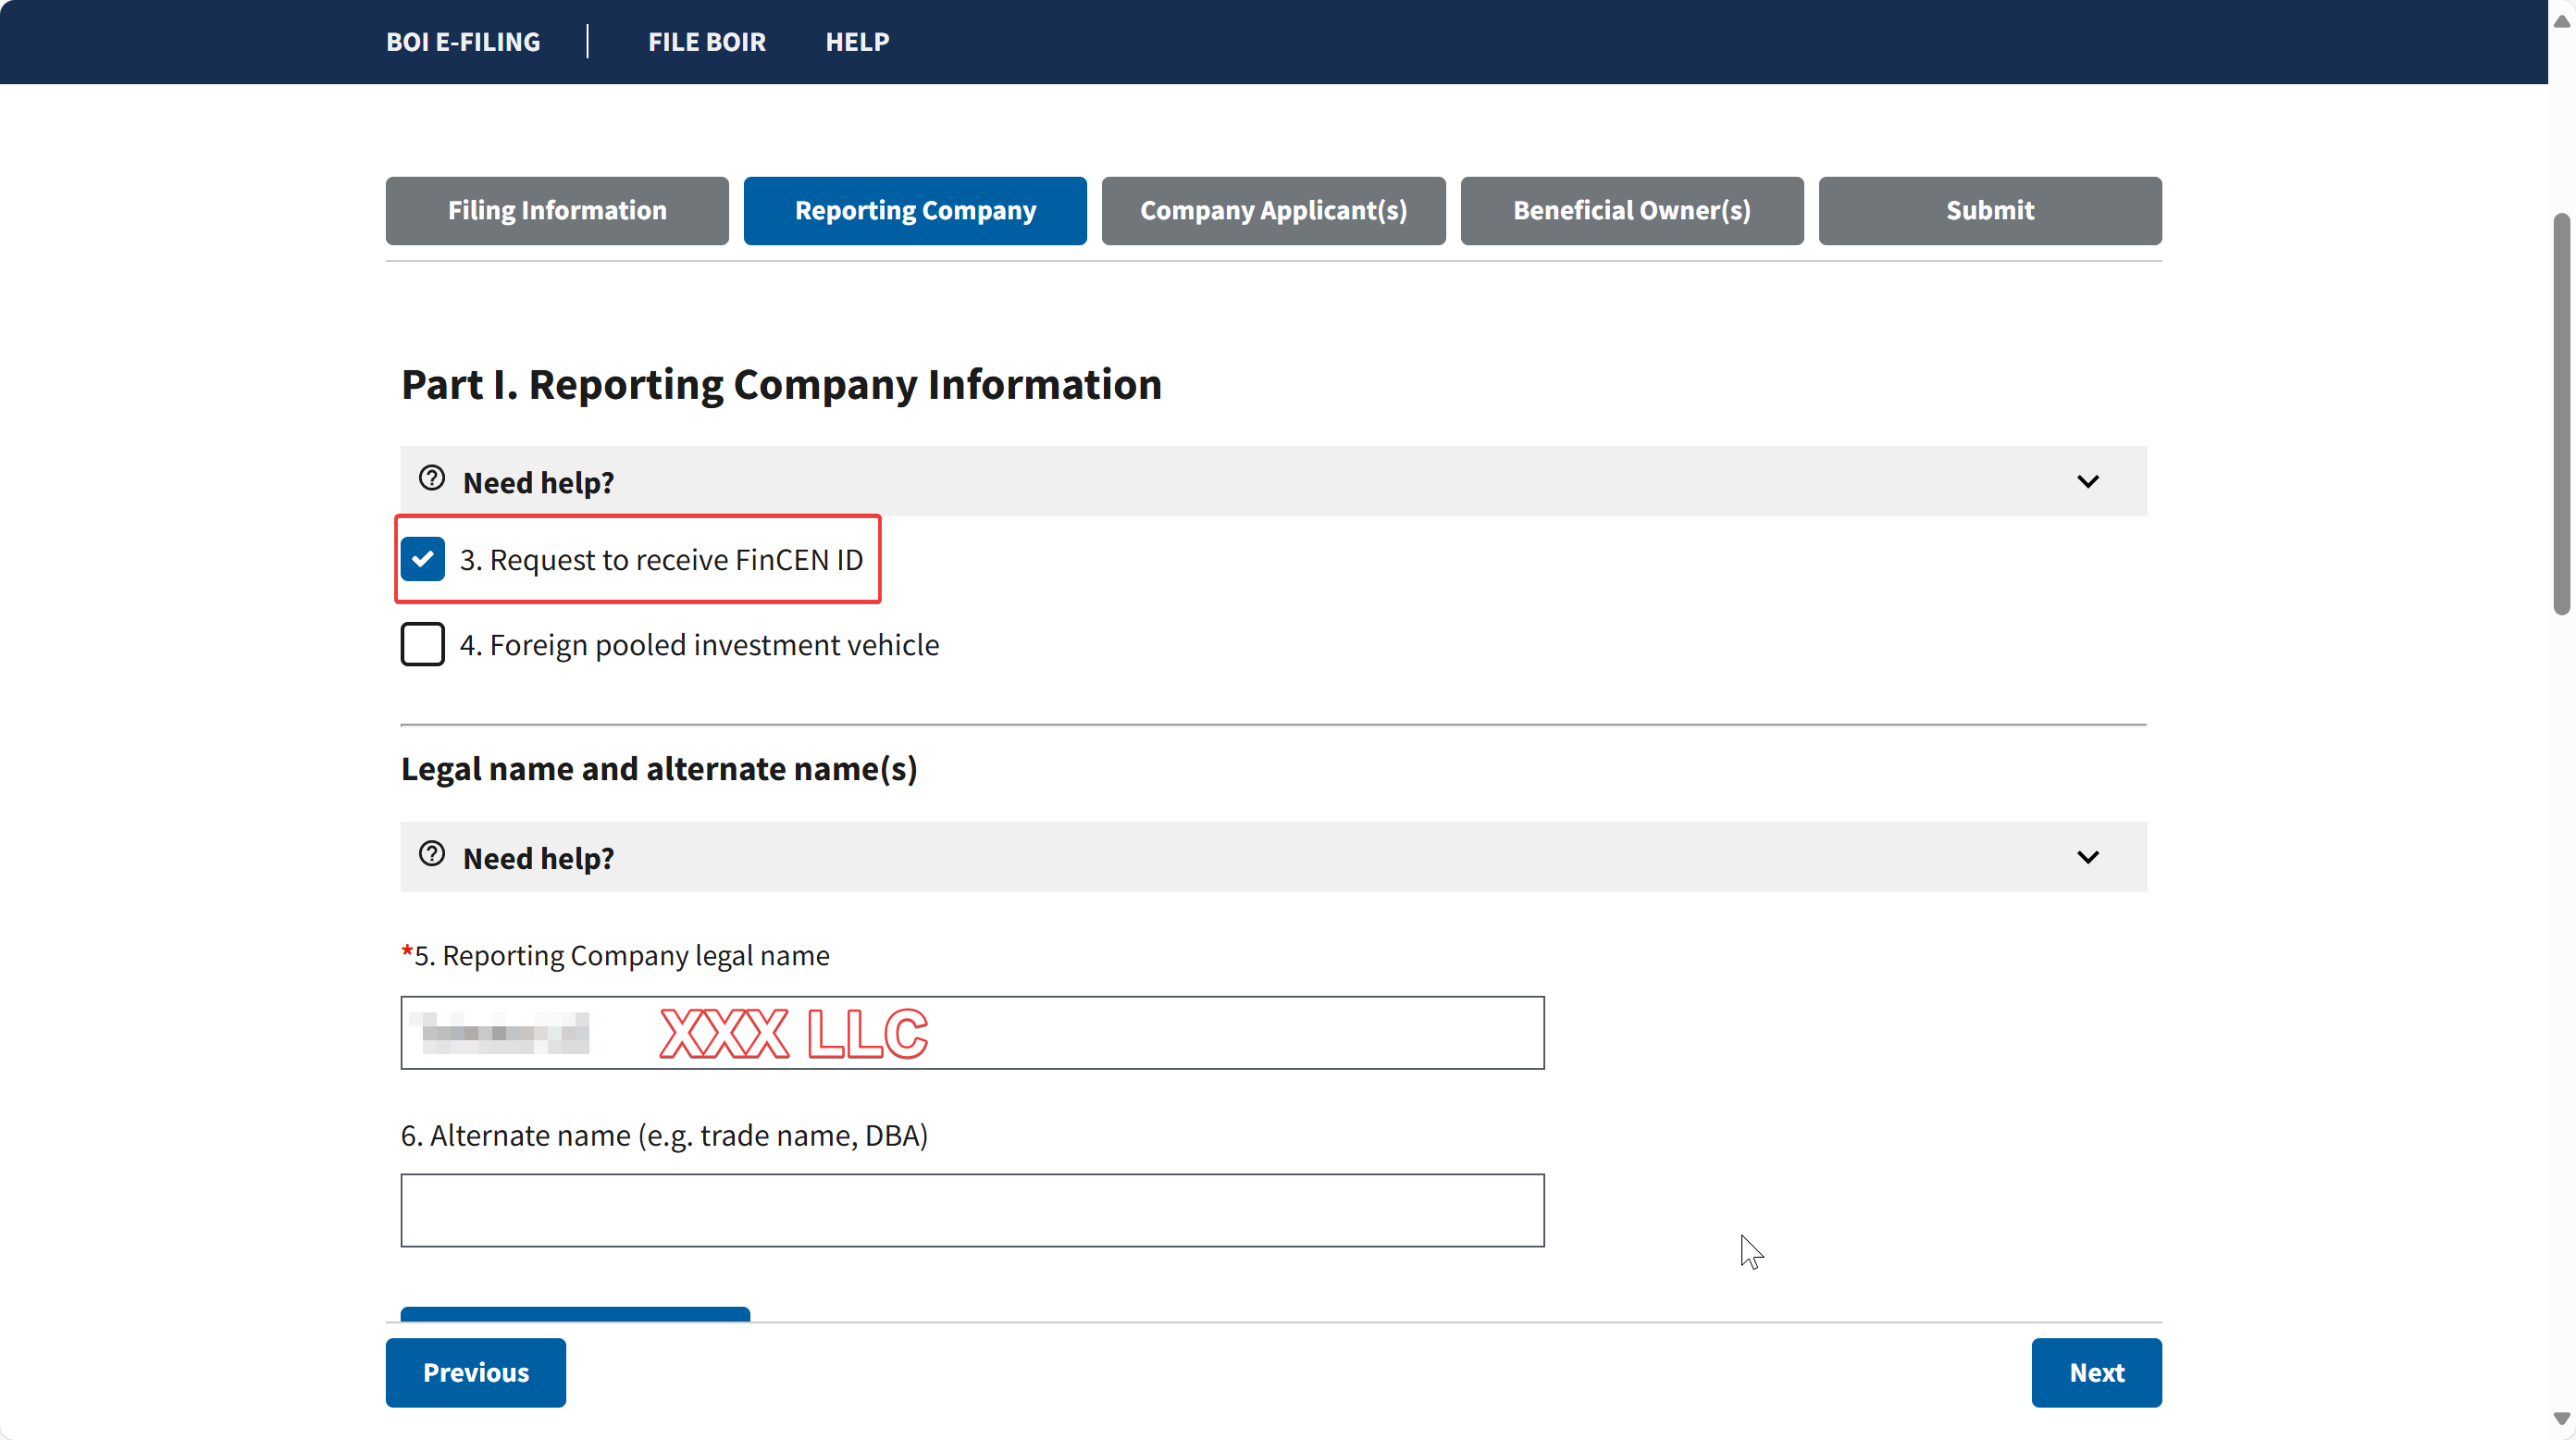The width and height of the screenshot is (2576, 1440).
Task: Switch to the Filing Information tab
Action: click(x=557, y=211)
